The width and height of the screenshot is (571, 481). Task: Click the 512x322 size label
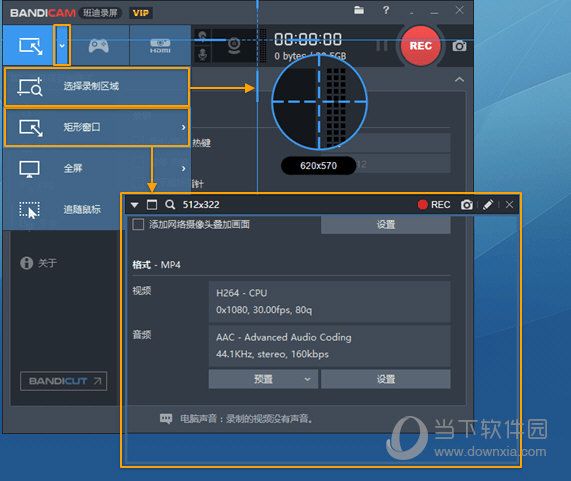(201, 205)
